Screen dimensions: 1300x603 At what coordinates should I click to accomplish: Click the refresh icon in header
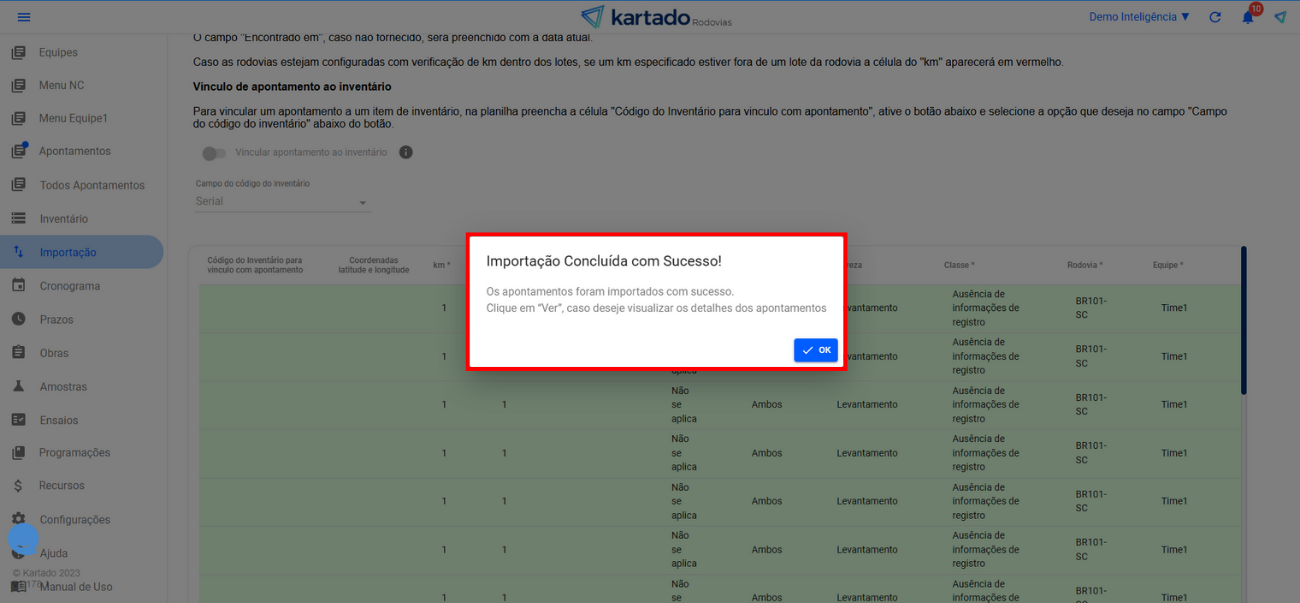[1215, 17]
